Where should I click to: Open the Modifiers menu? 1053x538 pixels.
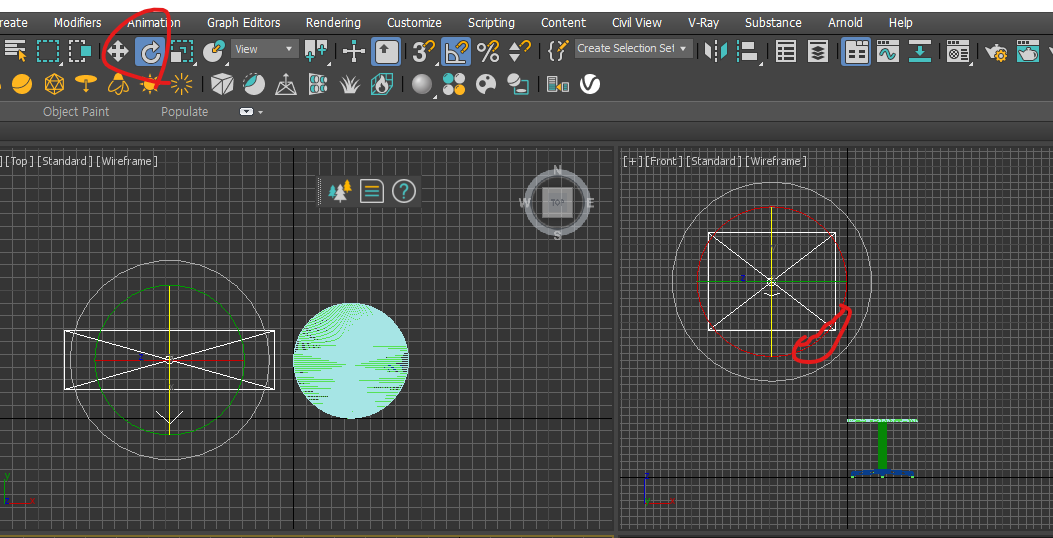click(77, 23)
